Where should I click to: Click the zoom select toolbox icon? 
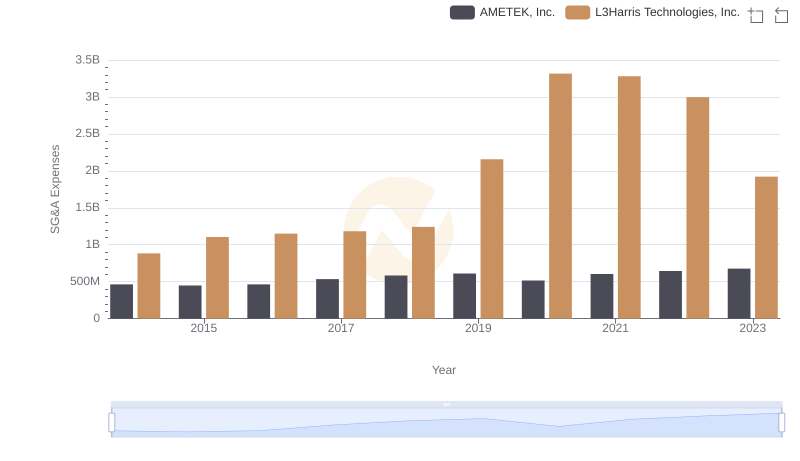756,15
